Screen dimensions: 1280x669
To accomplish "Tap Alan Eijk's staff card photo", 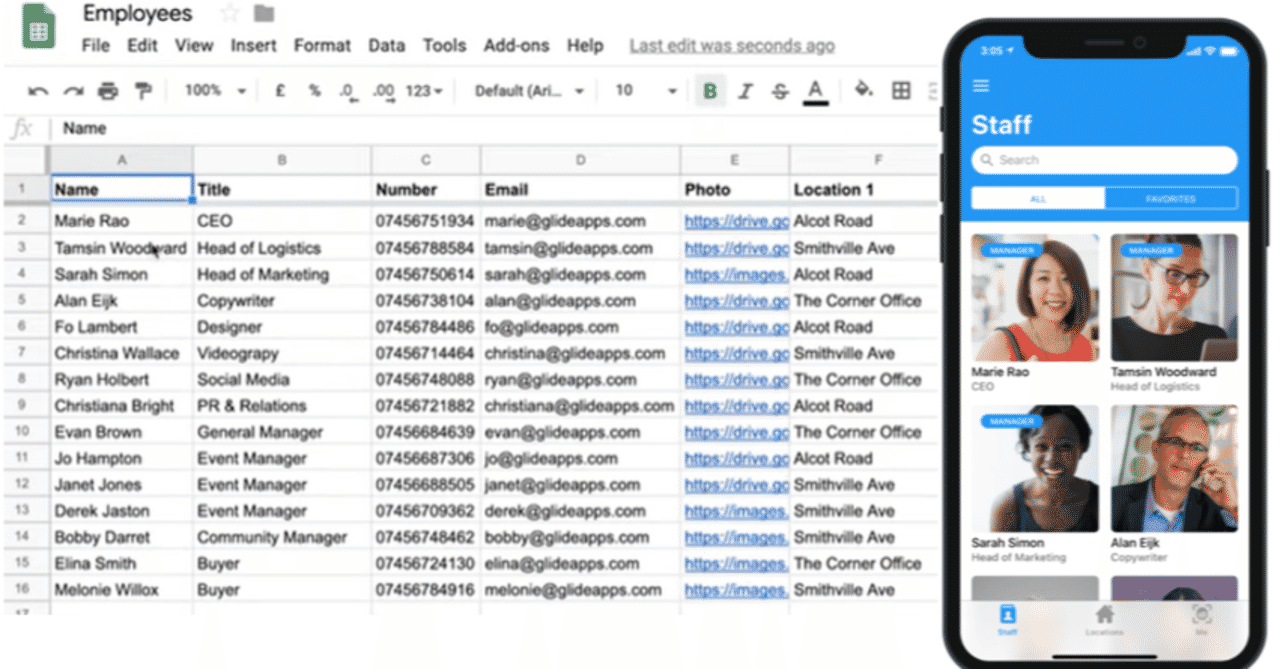I will (x=1174, y=468).
